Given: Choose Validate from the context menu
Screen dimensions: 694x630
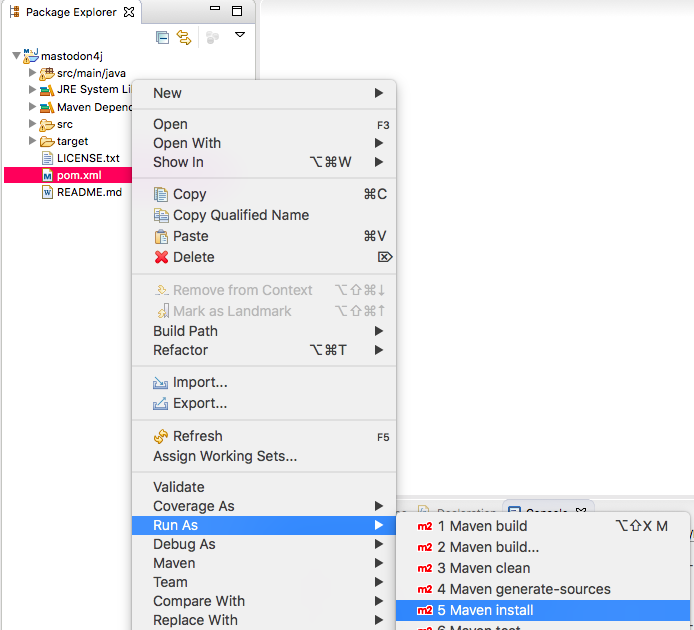Looking at the screenshot, I should point(264,487).
